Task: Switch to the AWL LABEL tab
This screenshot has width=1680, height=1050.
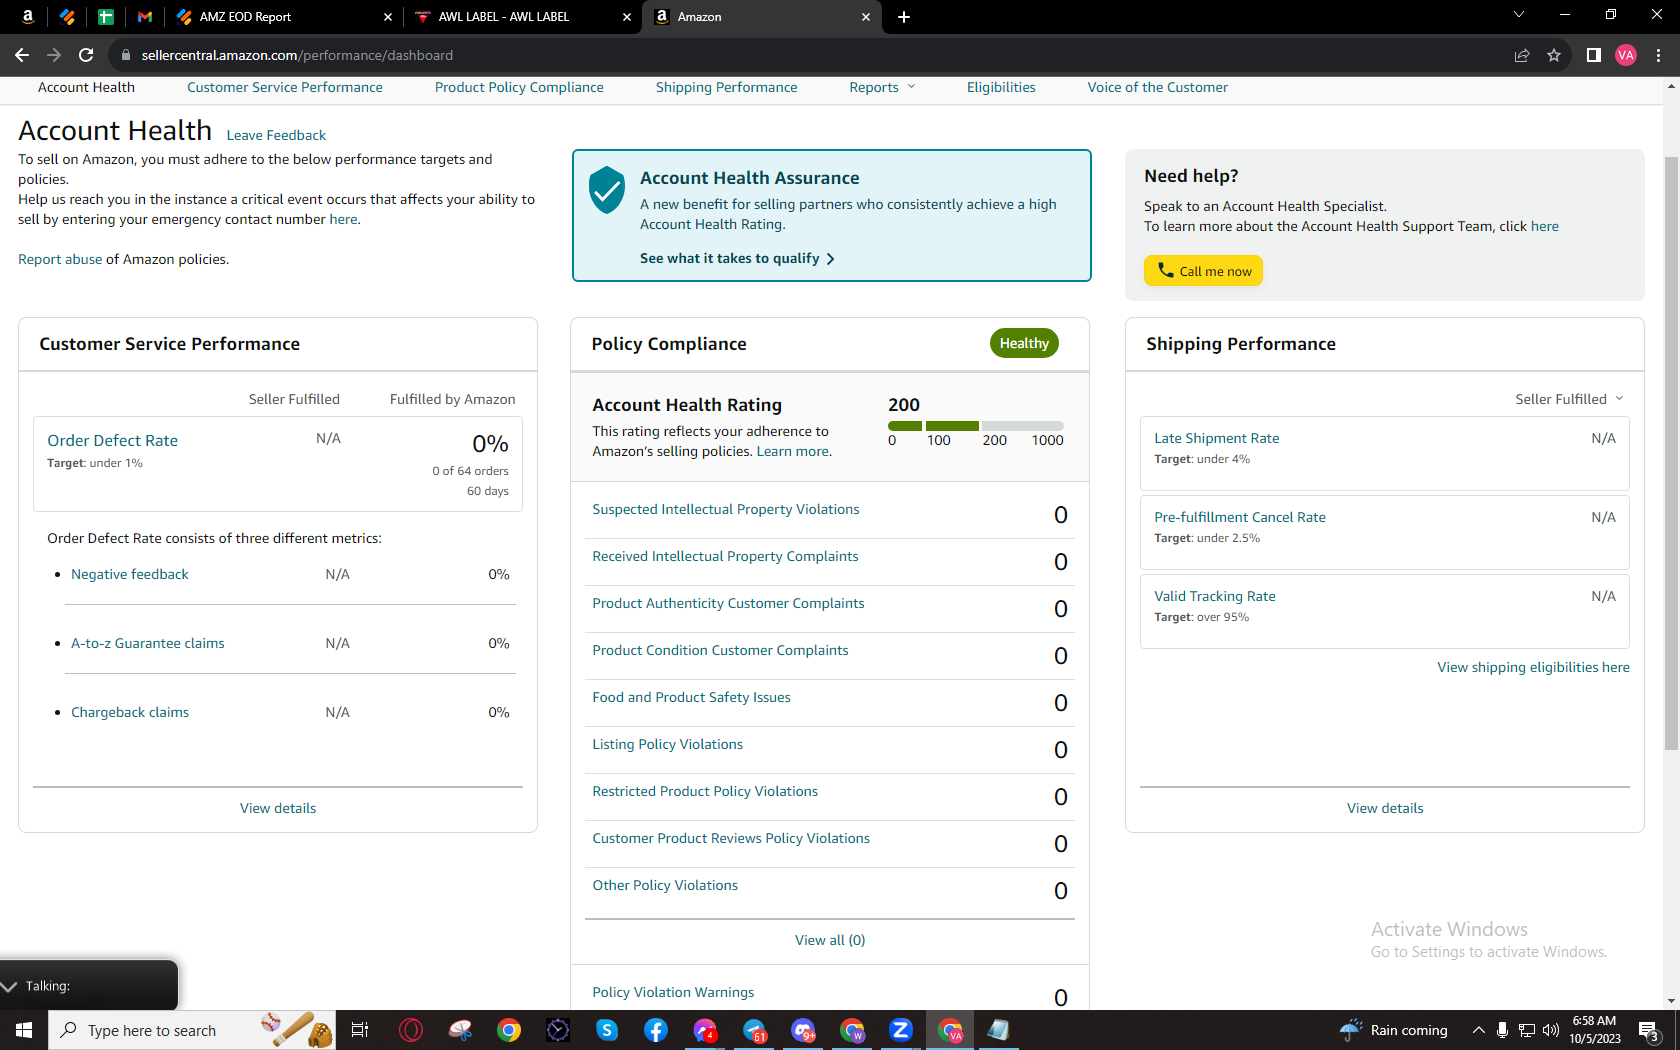Action: click(523, 17)
